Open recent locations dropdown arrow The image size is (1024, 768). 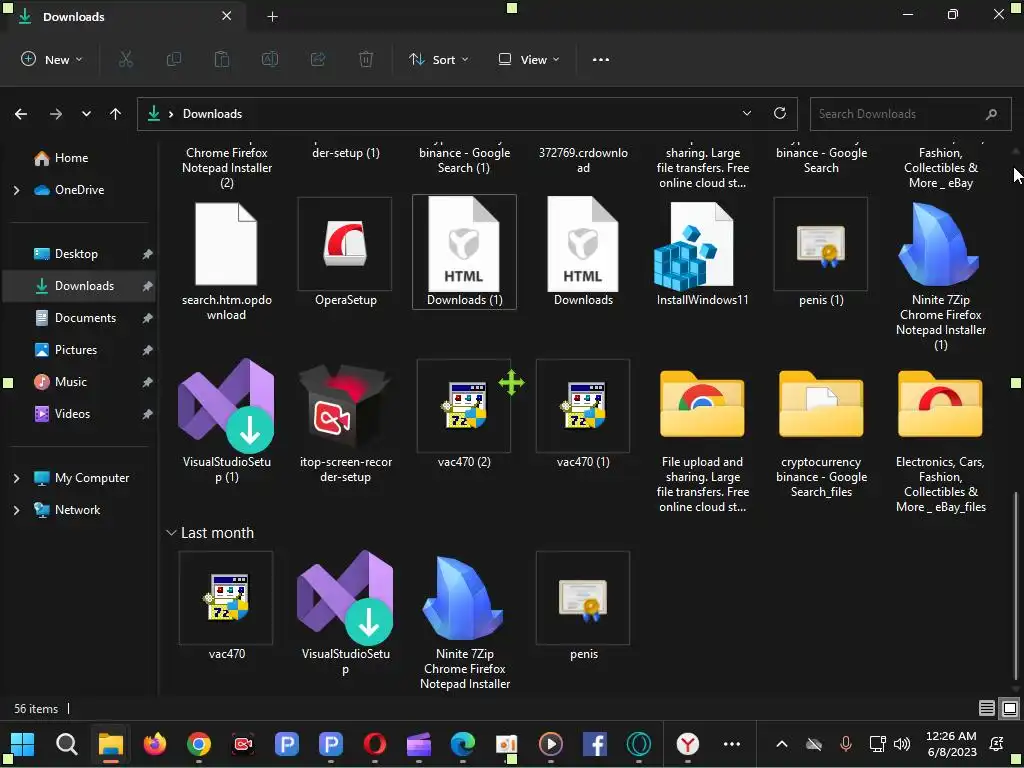(86, 114)
